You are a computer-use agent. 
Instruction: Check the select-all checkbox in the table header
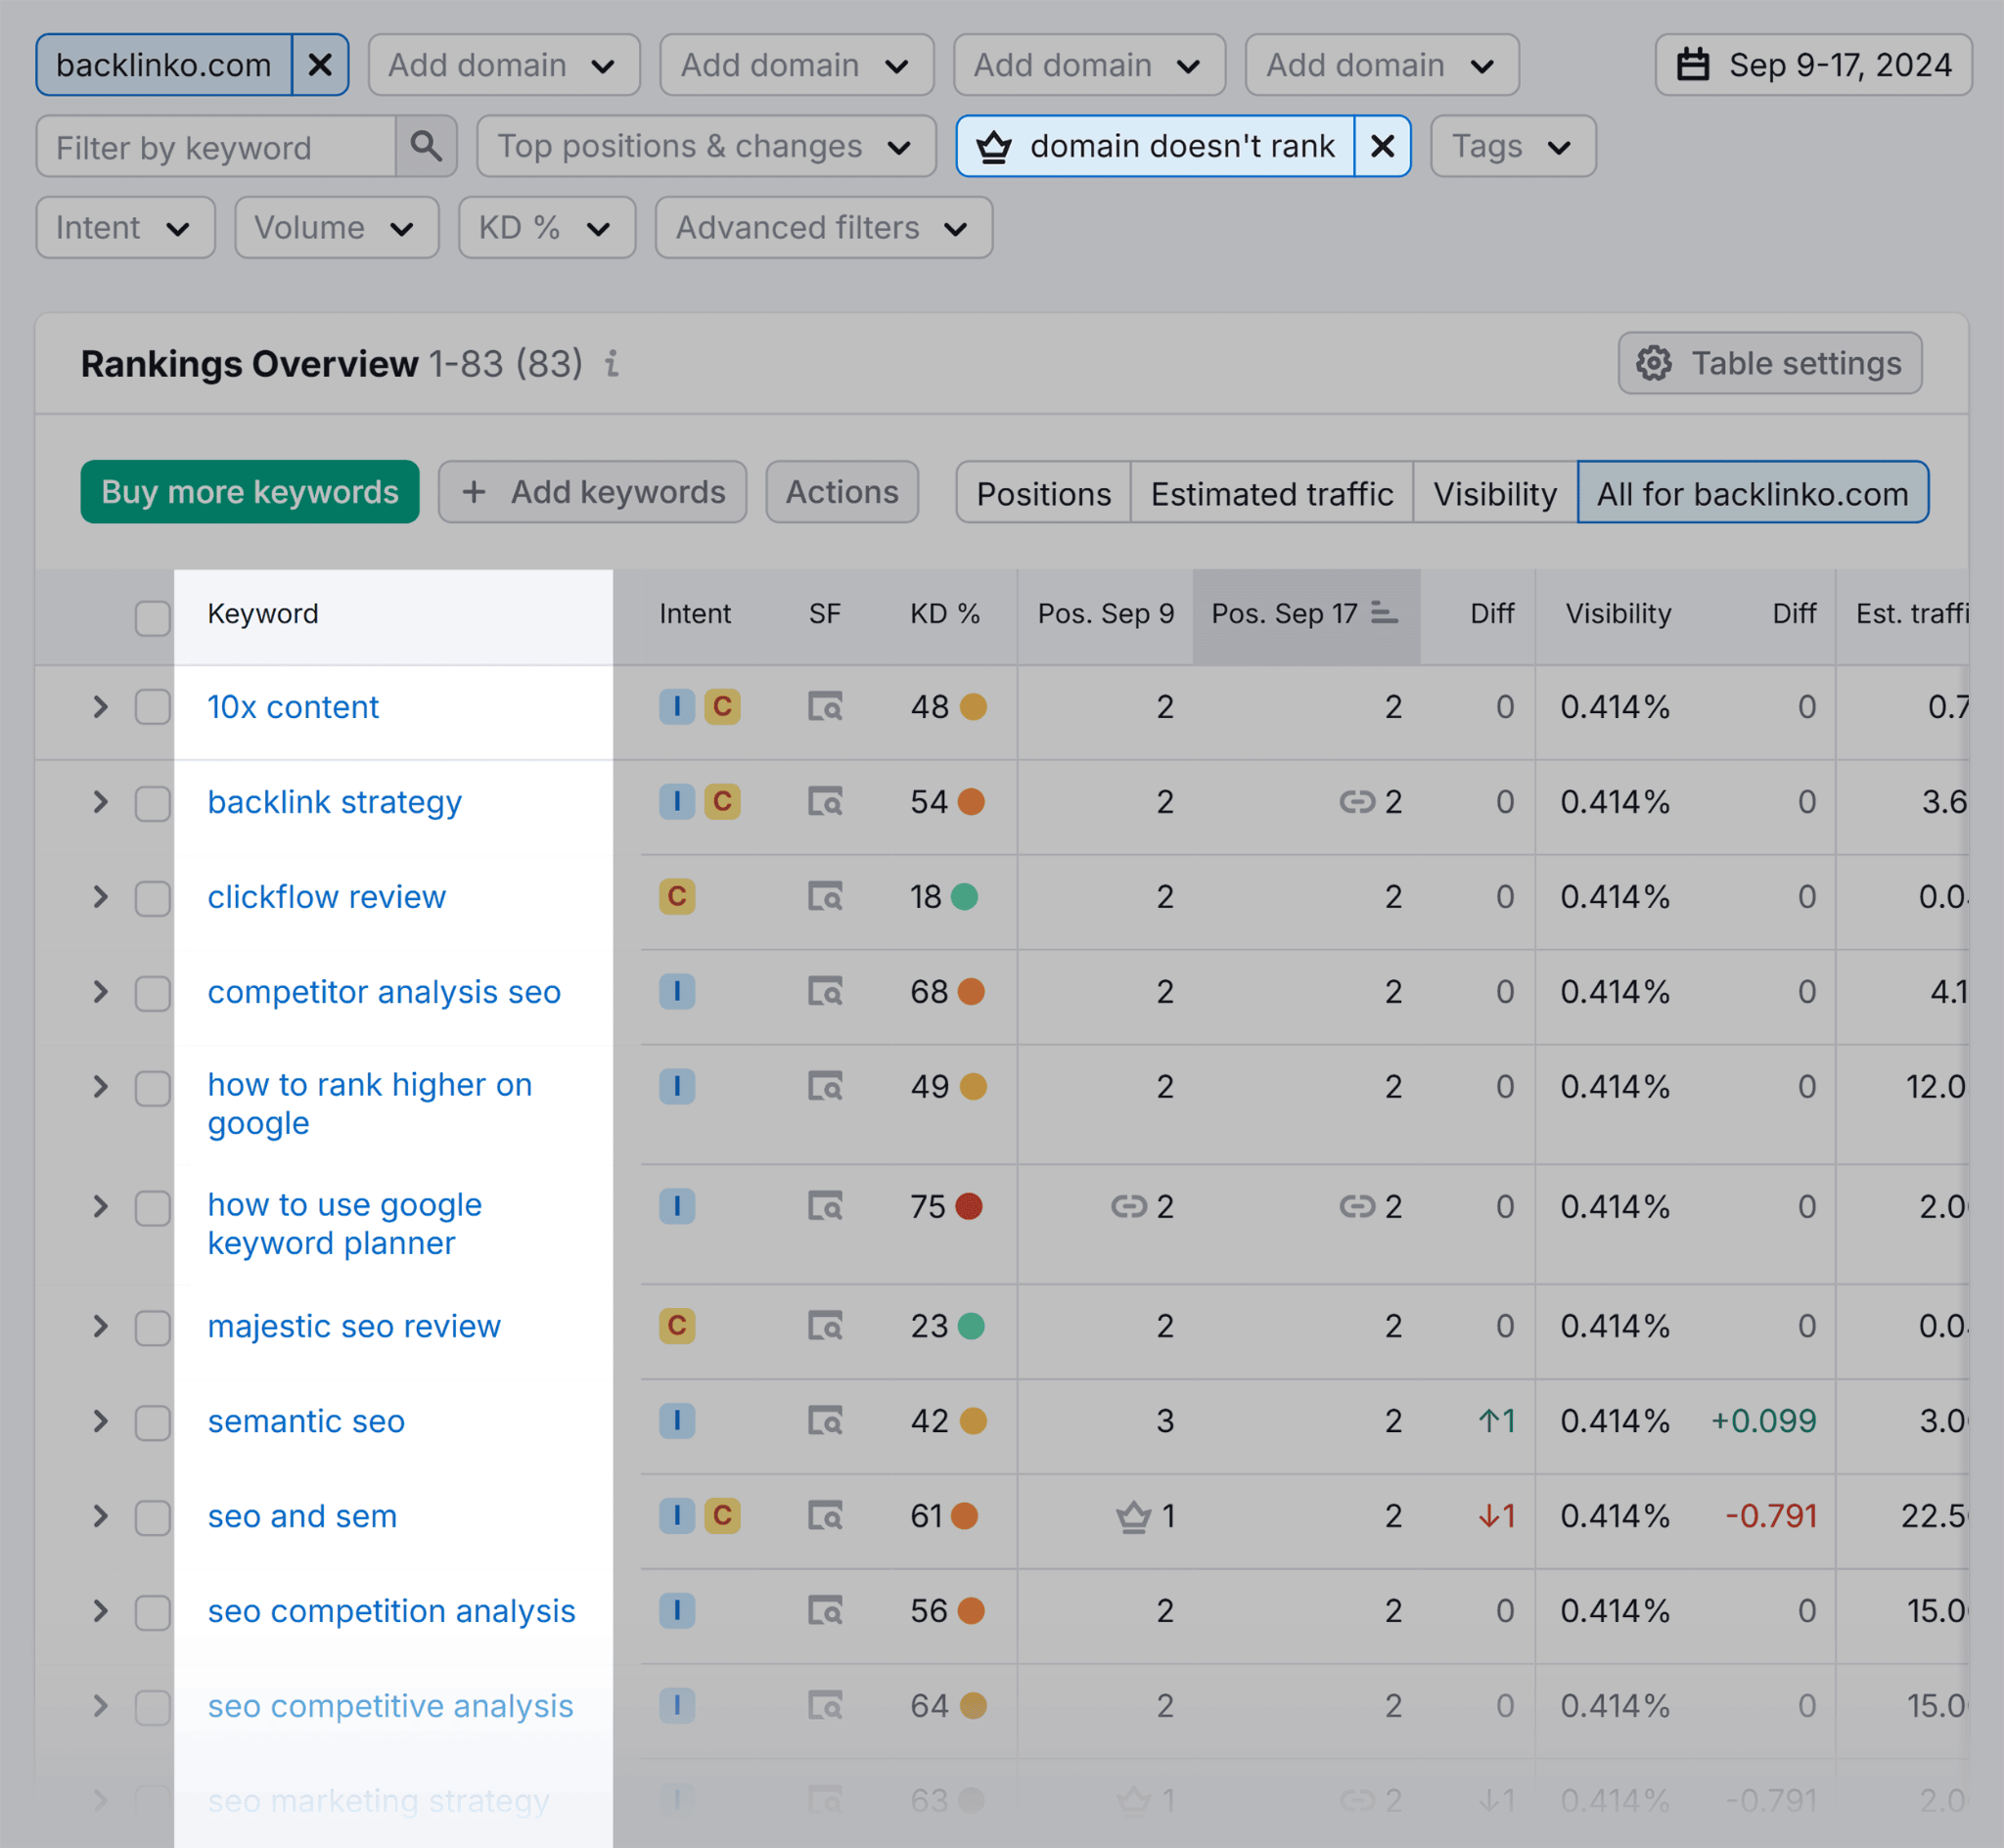tap(152, 618)
